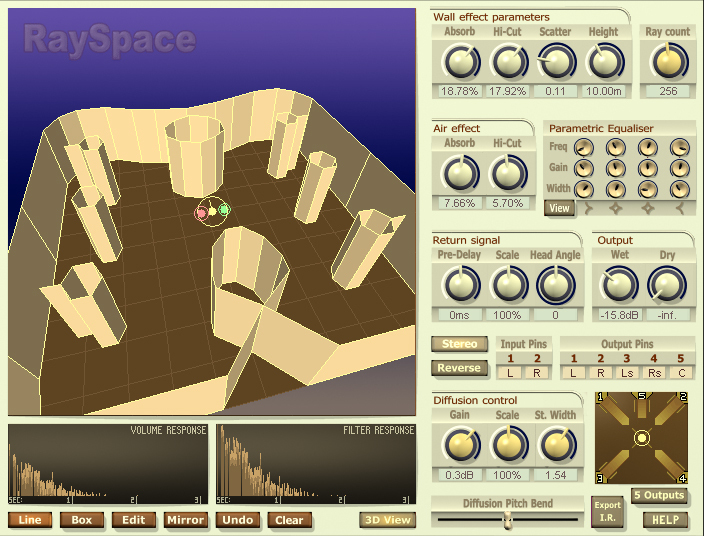This screenshot has height=536, width=704.
Task: Open the HELP button
Action: pyautogui.click(x=665, y=520)
